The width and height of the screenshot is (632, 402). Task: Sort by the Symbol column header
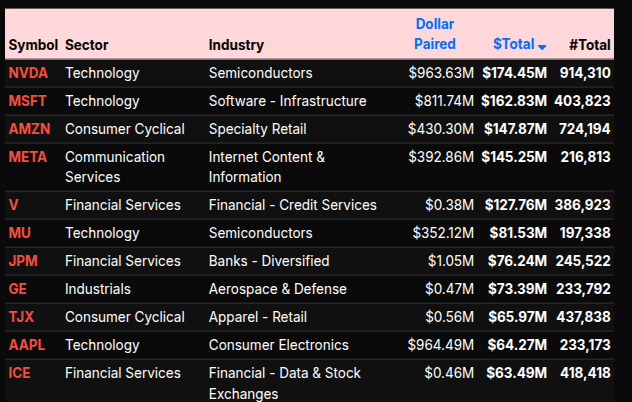(32, 44)
